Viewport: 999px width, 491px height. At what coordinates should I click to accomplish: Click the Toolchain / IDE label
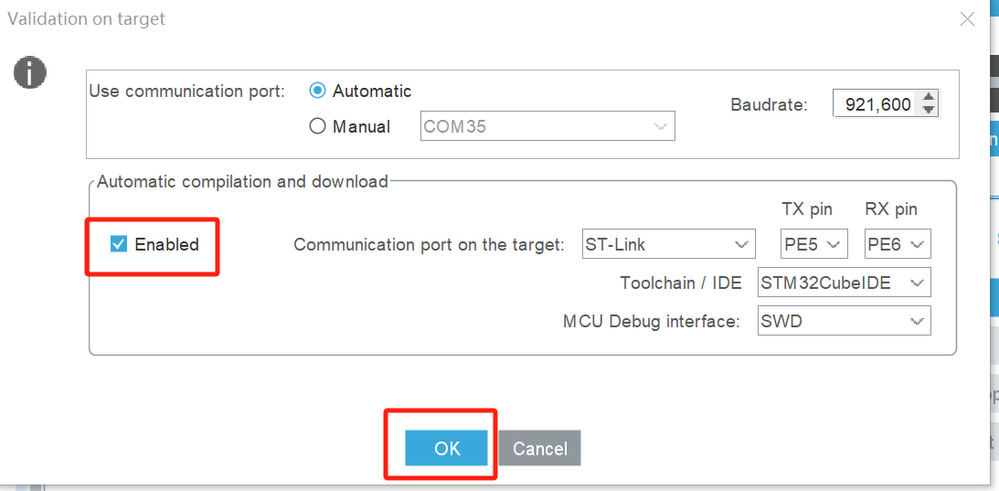coord(681,283)
